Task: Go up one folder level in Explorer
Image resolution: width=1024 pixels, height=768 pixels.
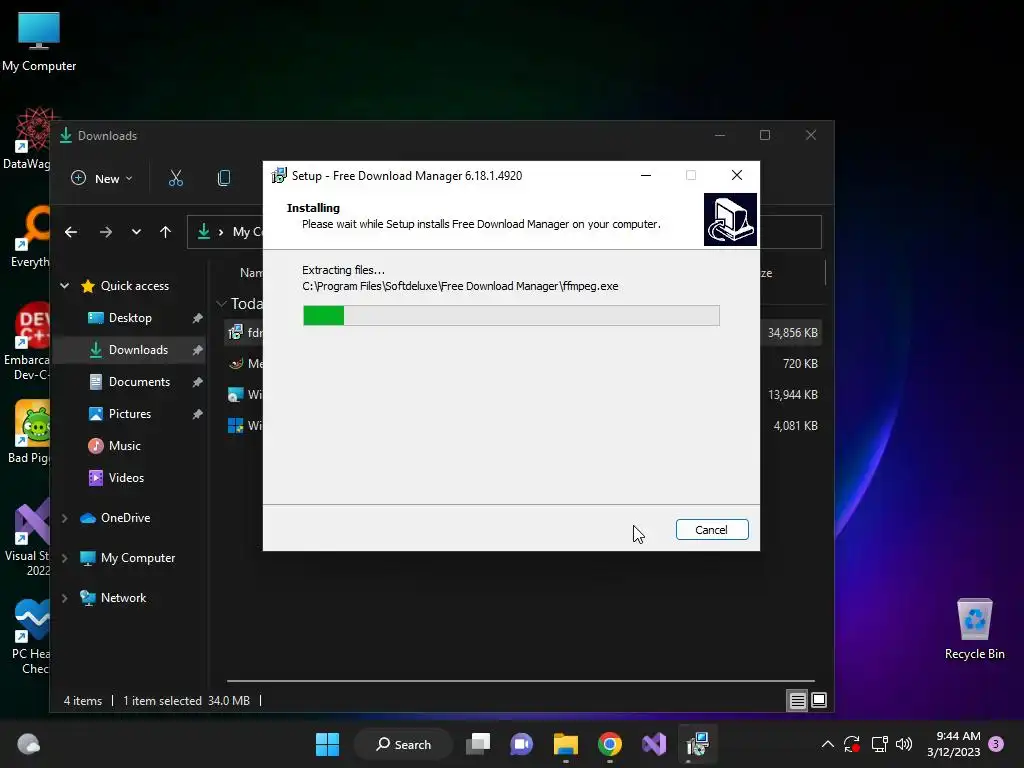Action: click(x=165, y=232)
